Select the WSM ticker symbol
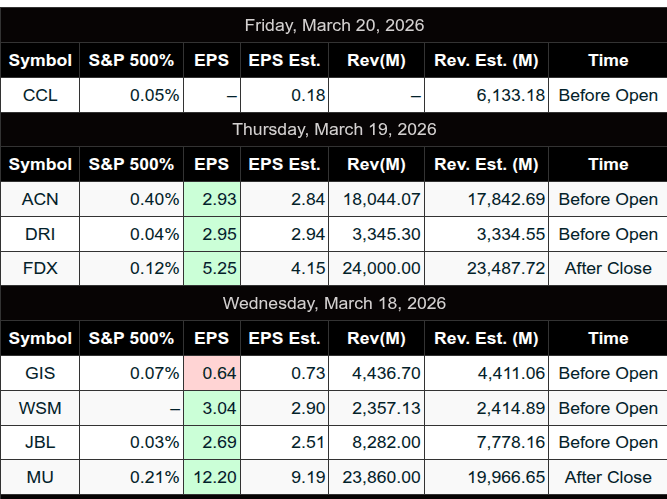667x499 pixels. tap(40, 408)
